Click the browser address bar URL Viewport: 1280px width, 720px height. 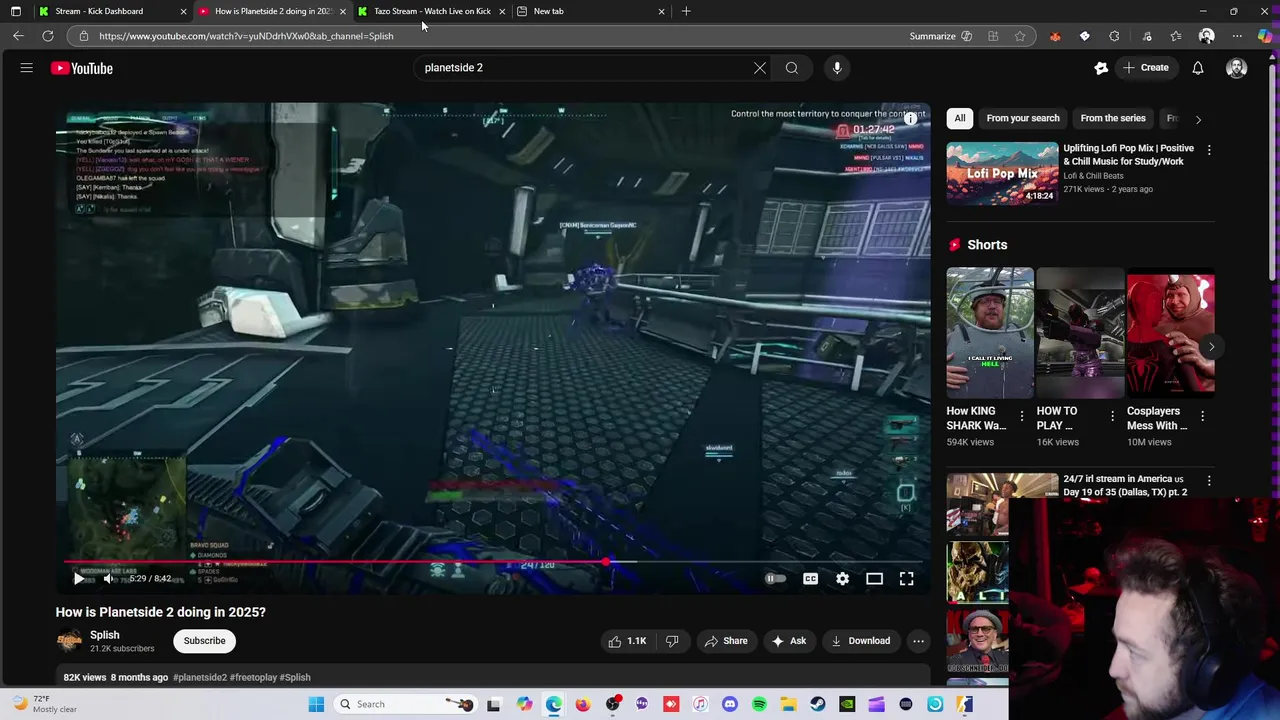pyautogui.click(x=246, y=36)
